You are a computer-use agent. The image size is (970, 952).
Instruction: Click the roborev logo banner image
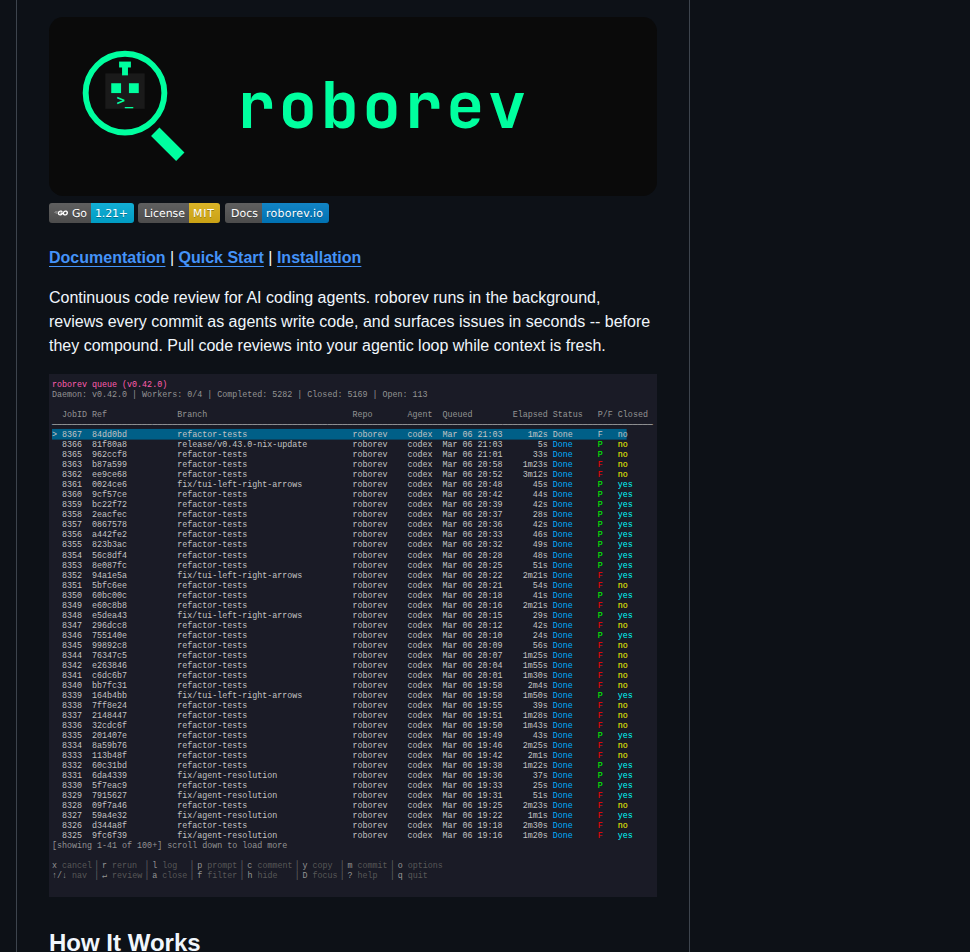353,106
